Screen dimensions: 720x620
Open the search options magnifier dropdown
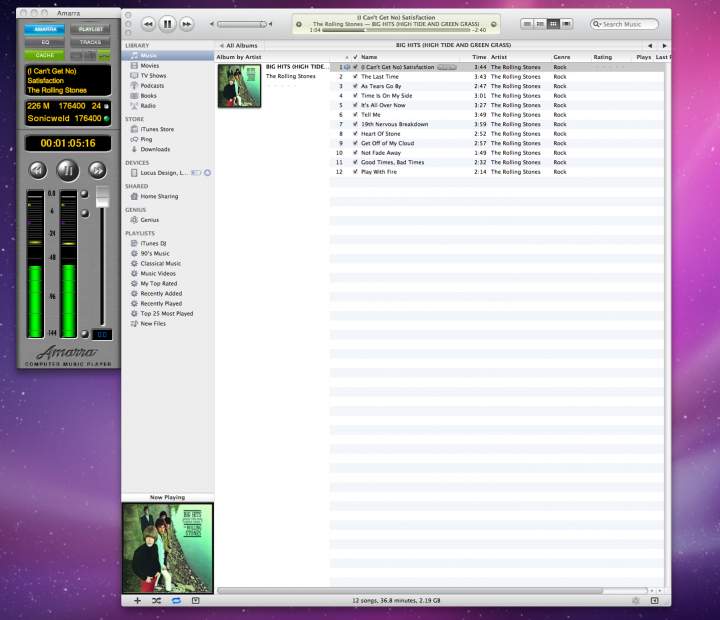[596, 24]
